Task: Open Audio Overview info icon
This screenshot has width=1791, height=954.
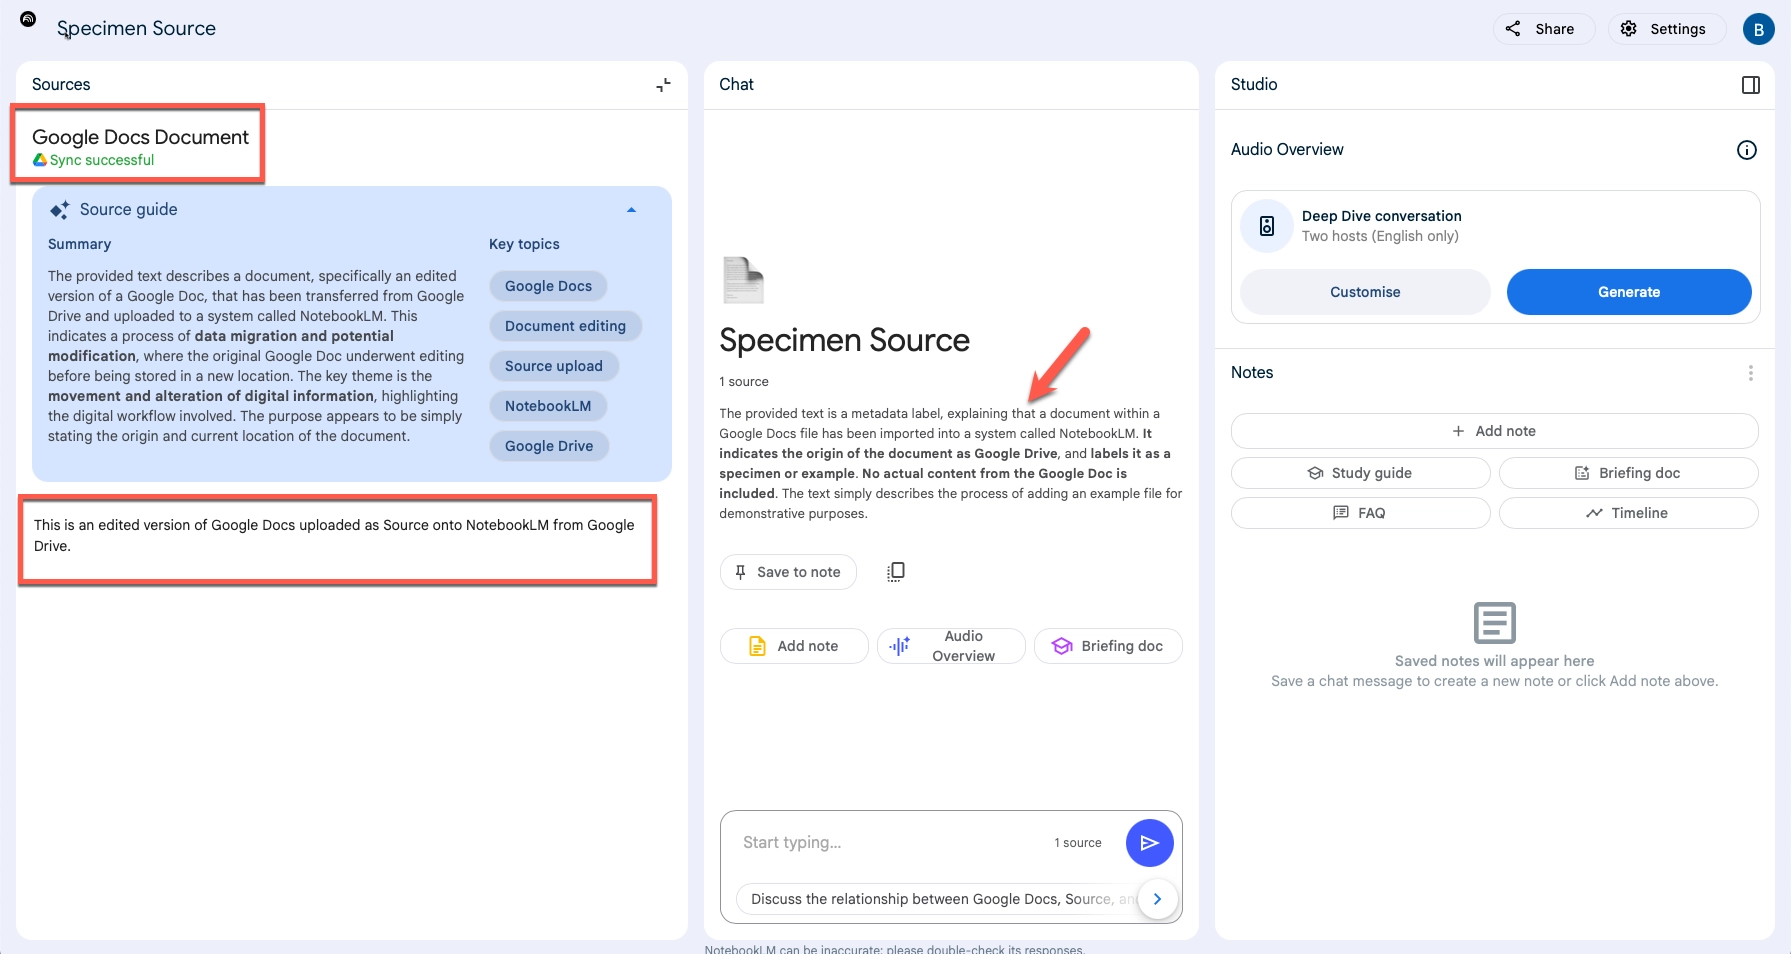Action: [x=1747, y=150]
